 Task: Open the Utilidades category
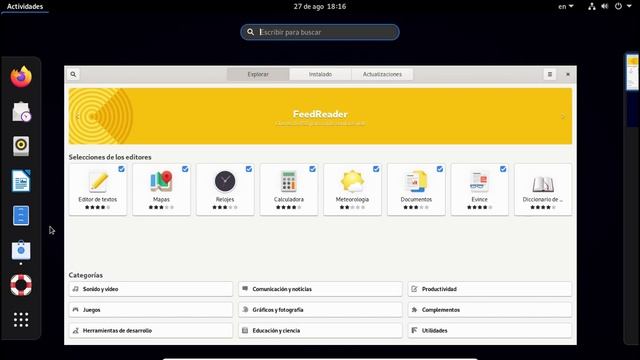click(x=490, y=331)
